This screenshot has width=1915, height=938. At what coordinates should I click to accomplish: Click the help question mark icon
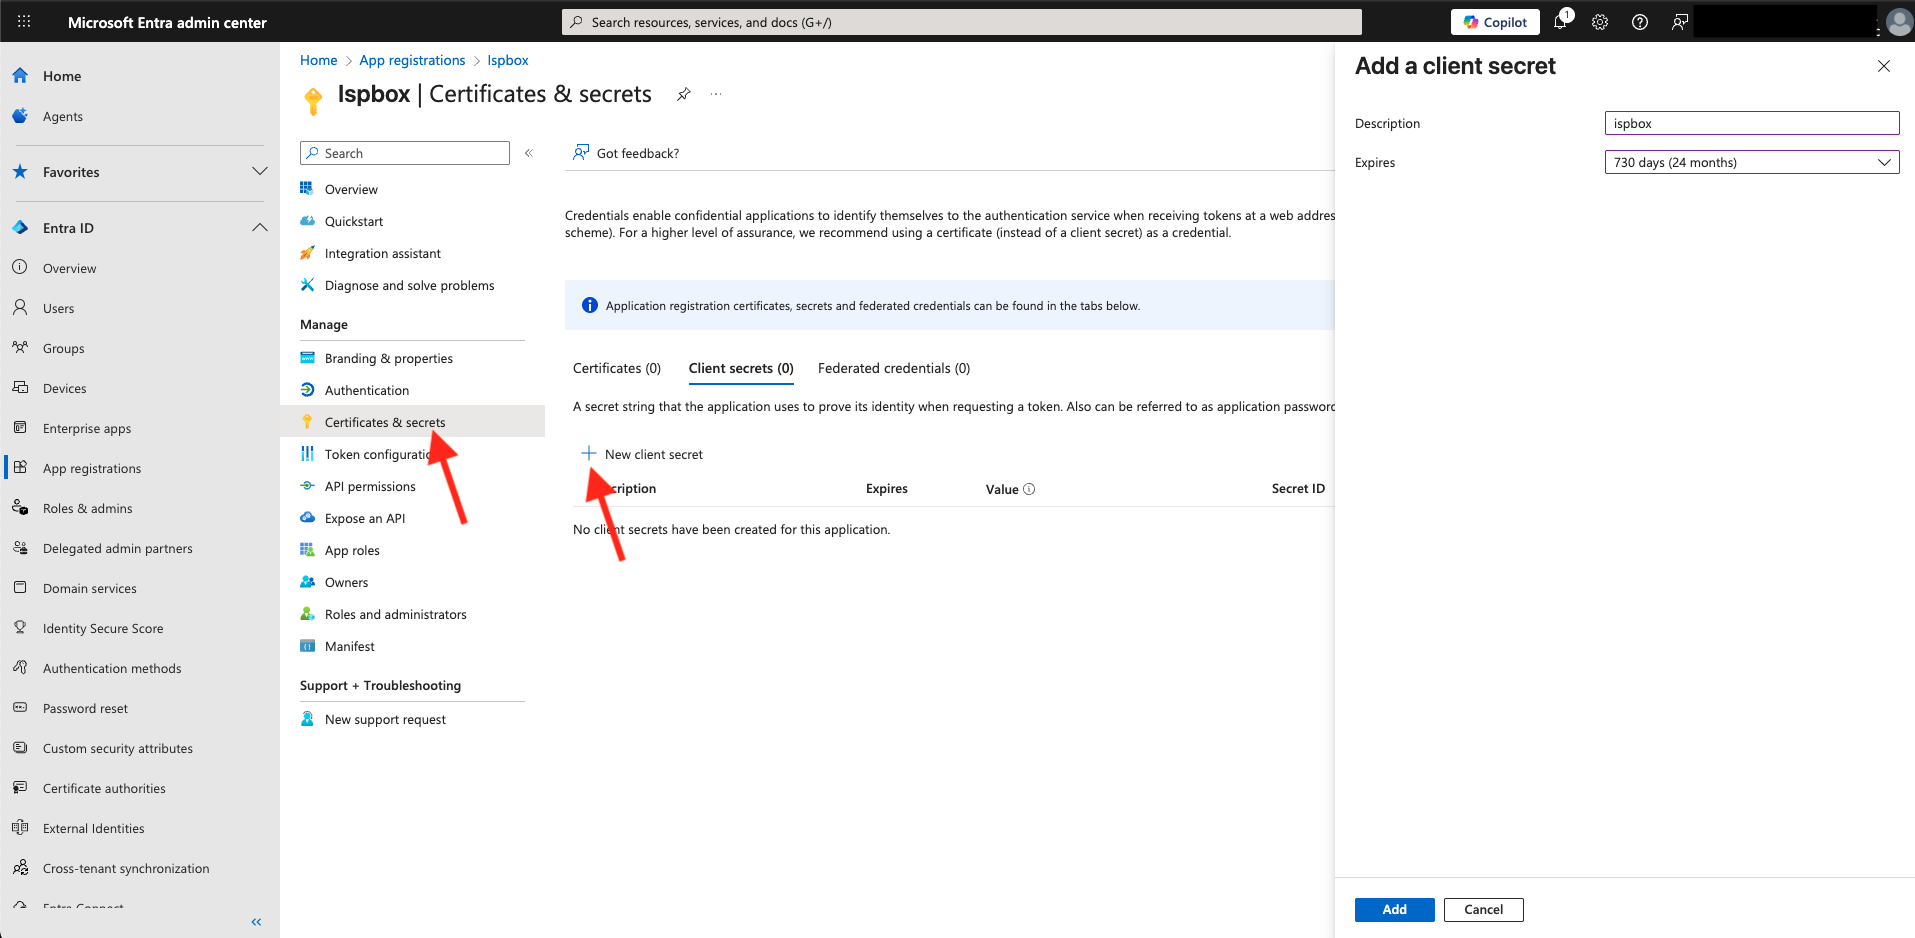click(x=1640, y=22)
